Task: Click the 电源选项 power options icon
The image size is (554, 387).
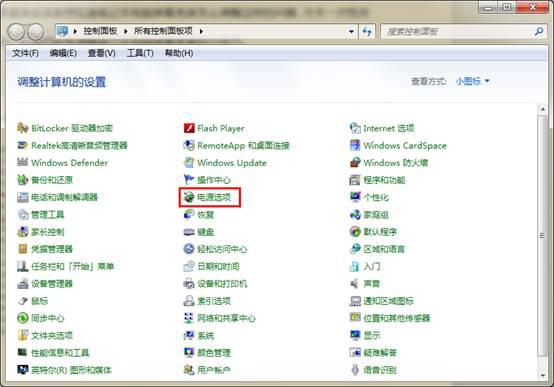Action: coord(189,197)
